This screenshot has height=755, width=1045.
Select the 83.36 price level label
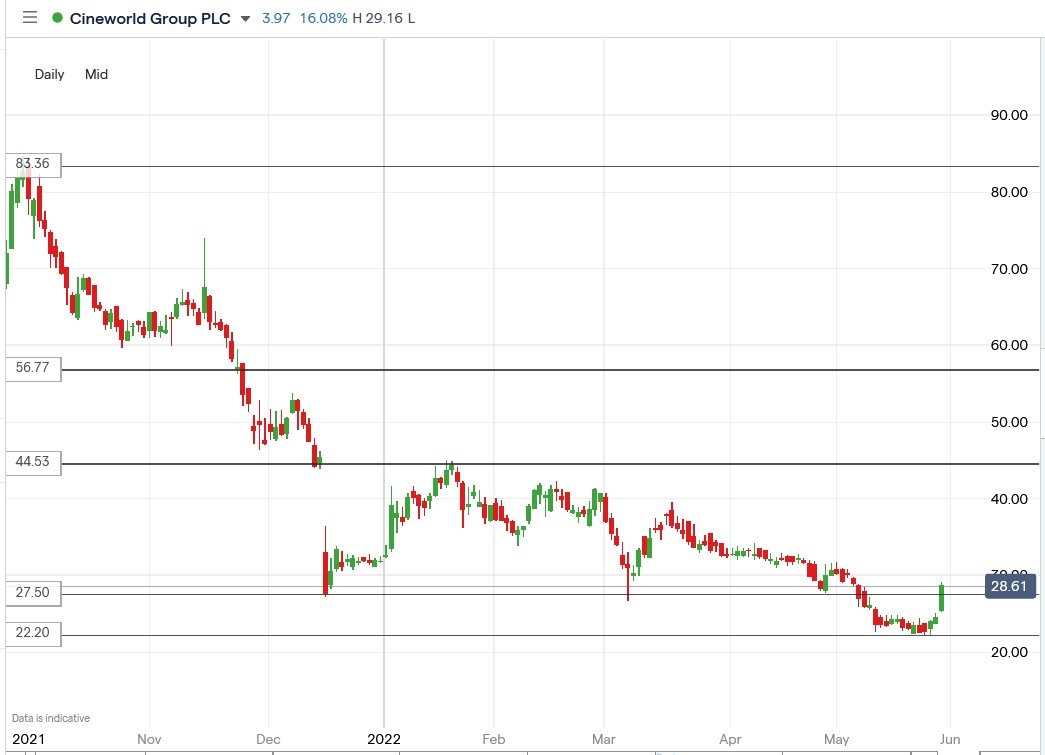pos(31,164)
